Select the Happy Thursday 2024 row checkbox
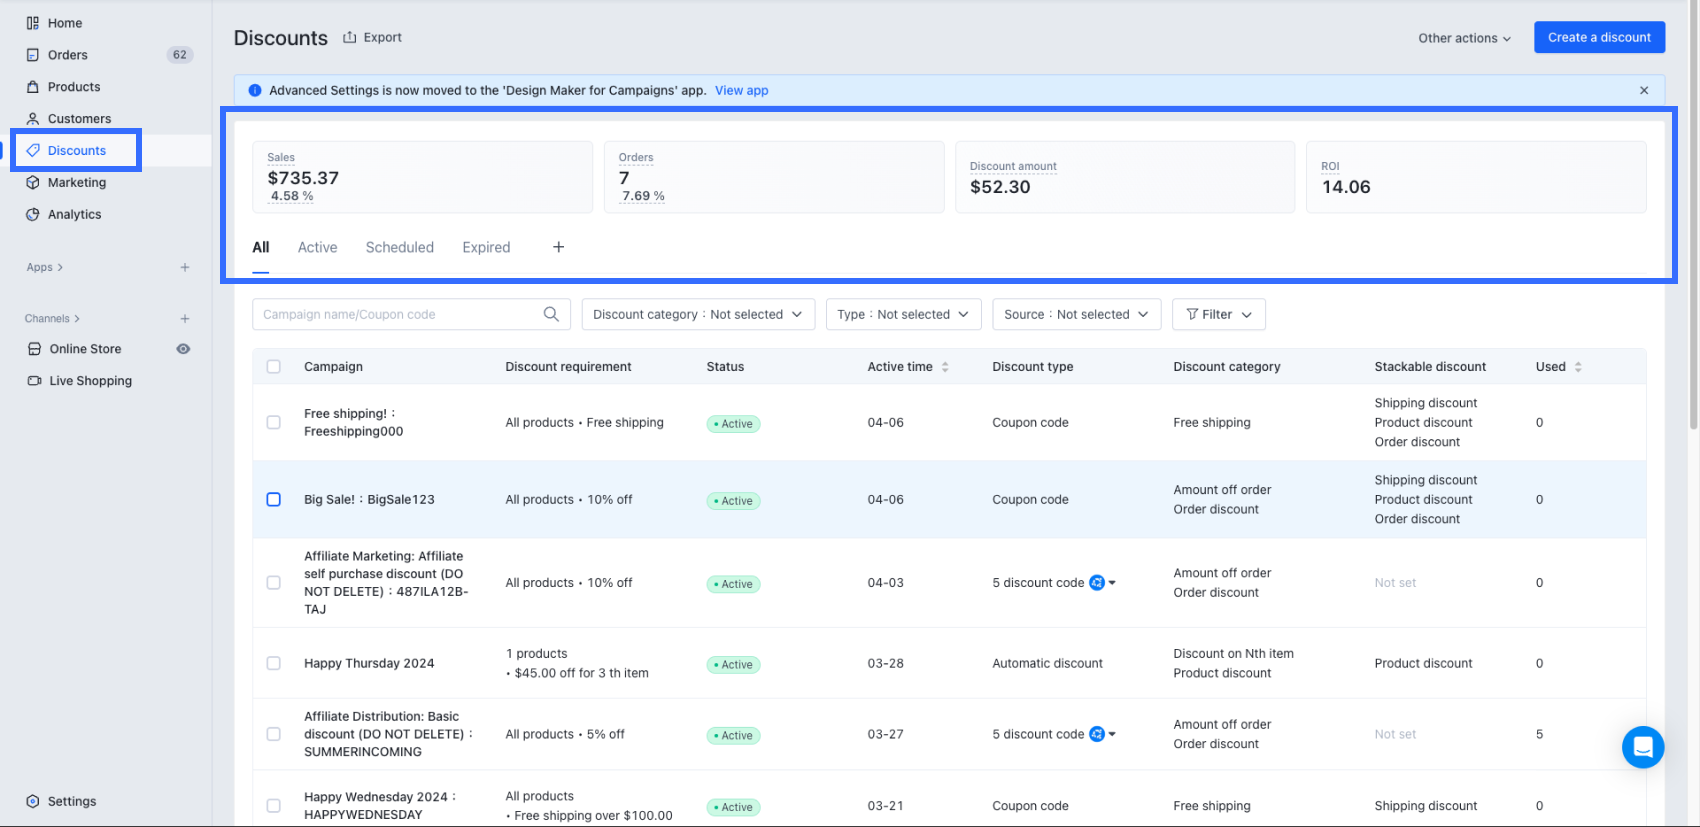Image resolution: width=1700 pixels, height=827 pixels. [x=273, y=663]
